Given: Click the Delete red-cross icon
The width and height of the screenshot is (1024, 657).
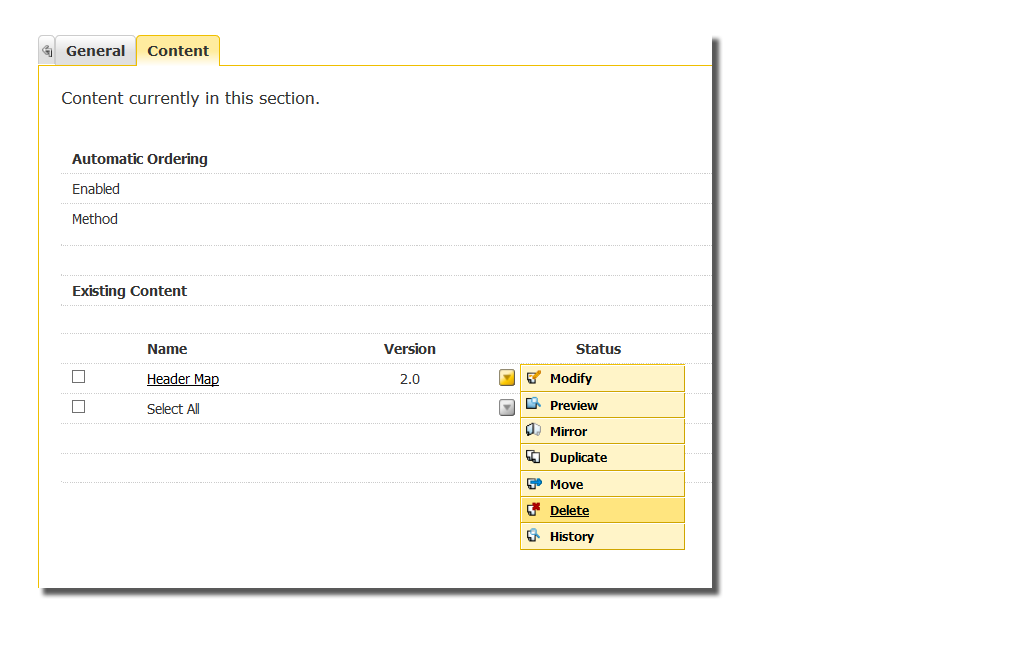Looking at the screenshot, I should tap(534, 510).
